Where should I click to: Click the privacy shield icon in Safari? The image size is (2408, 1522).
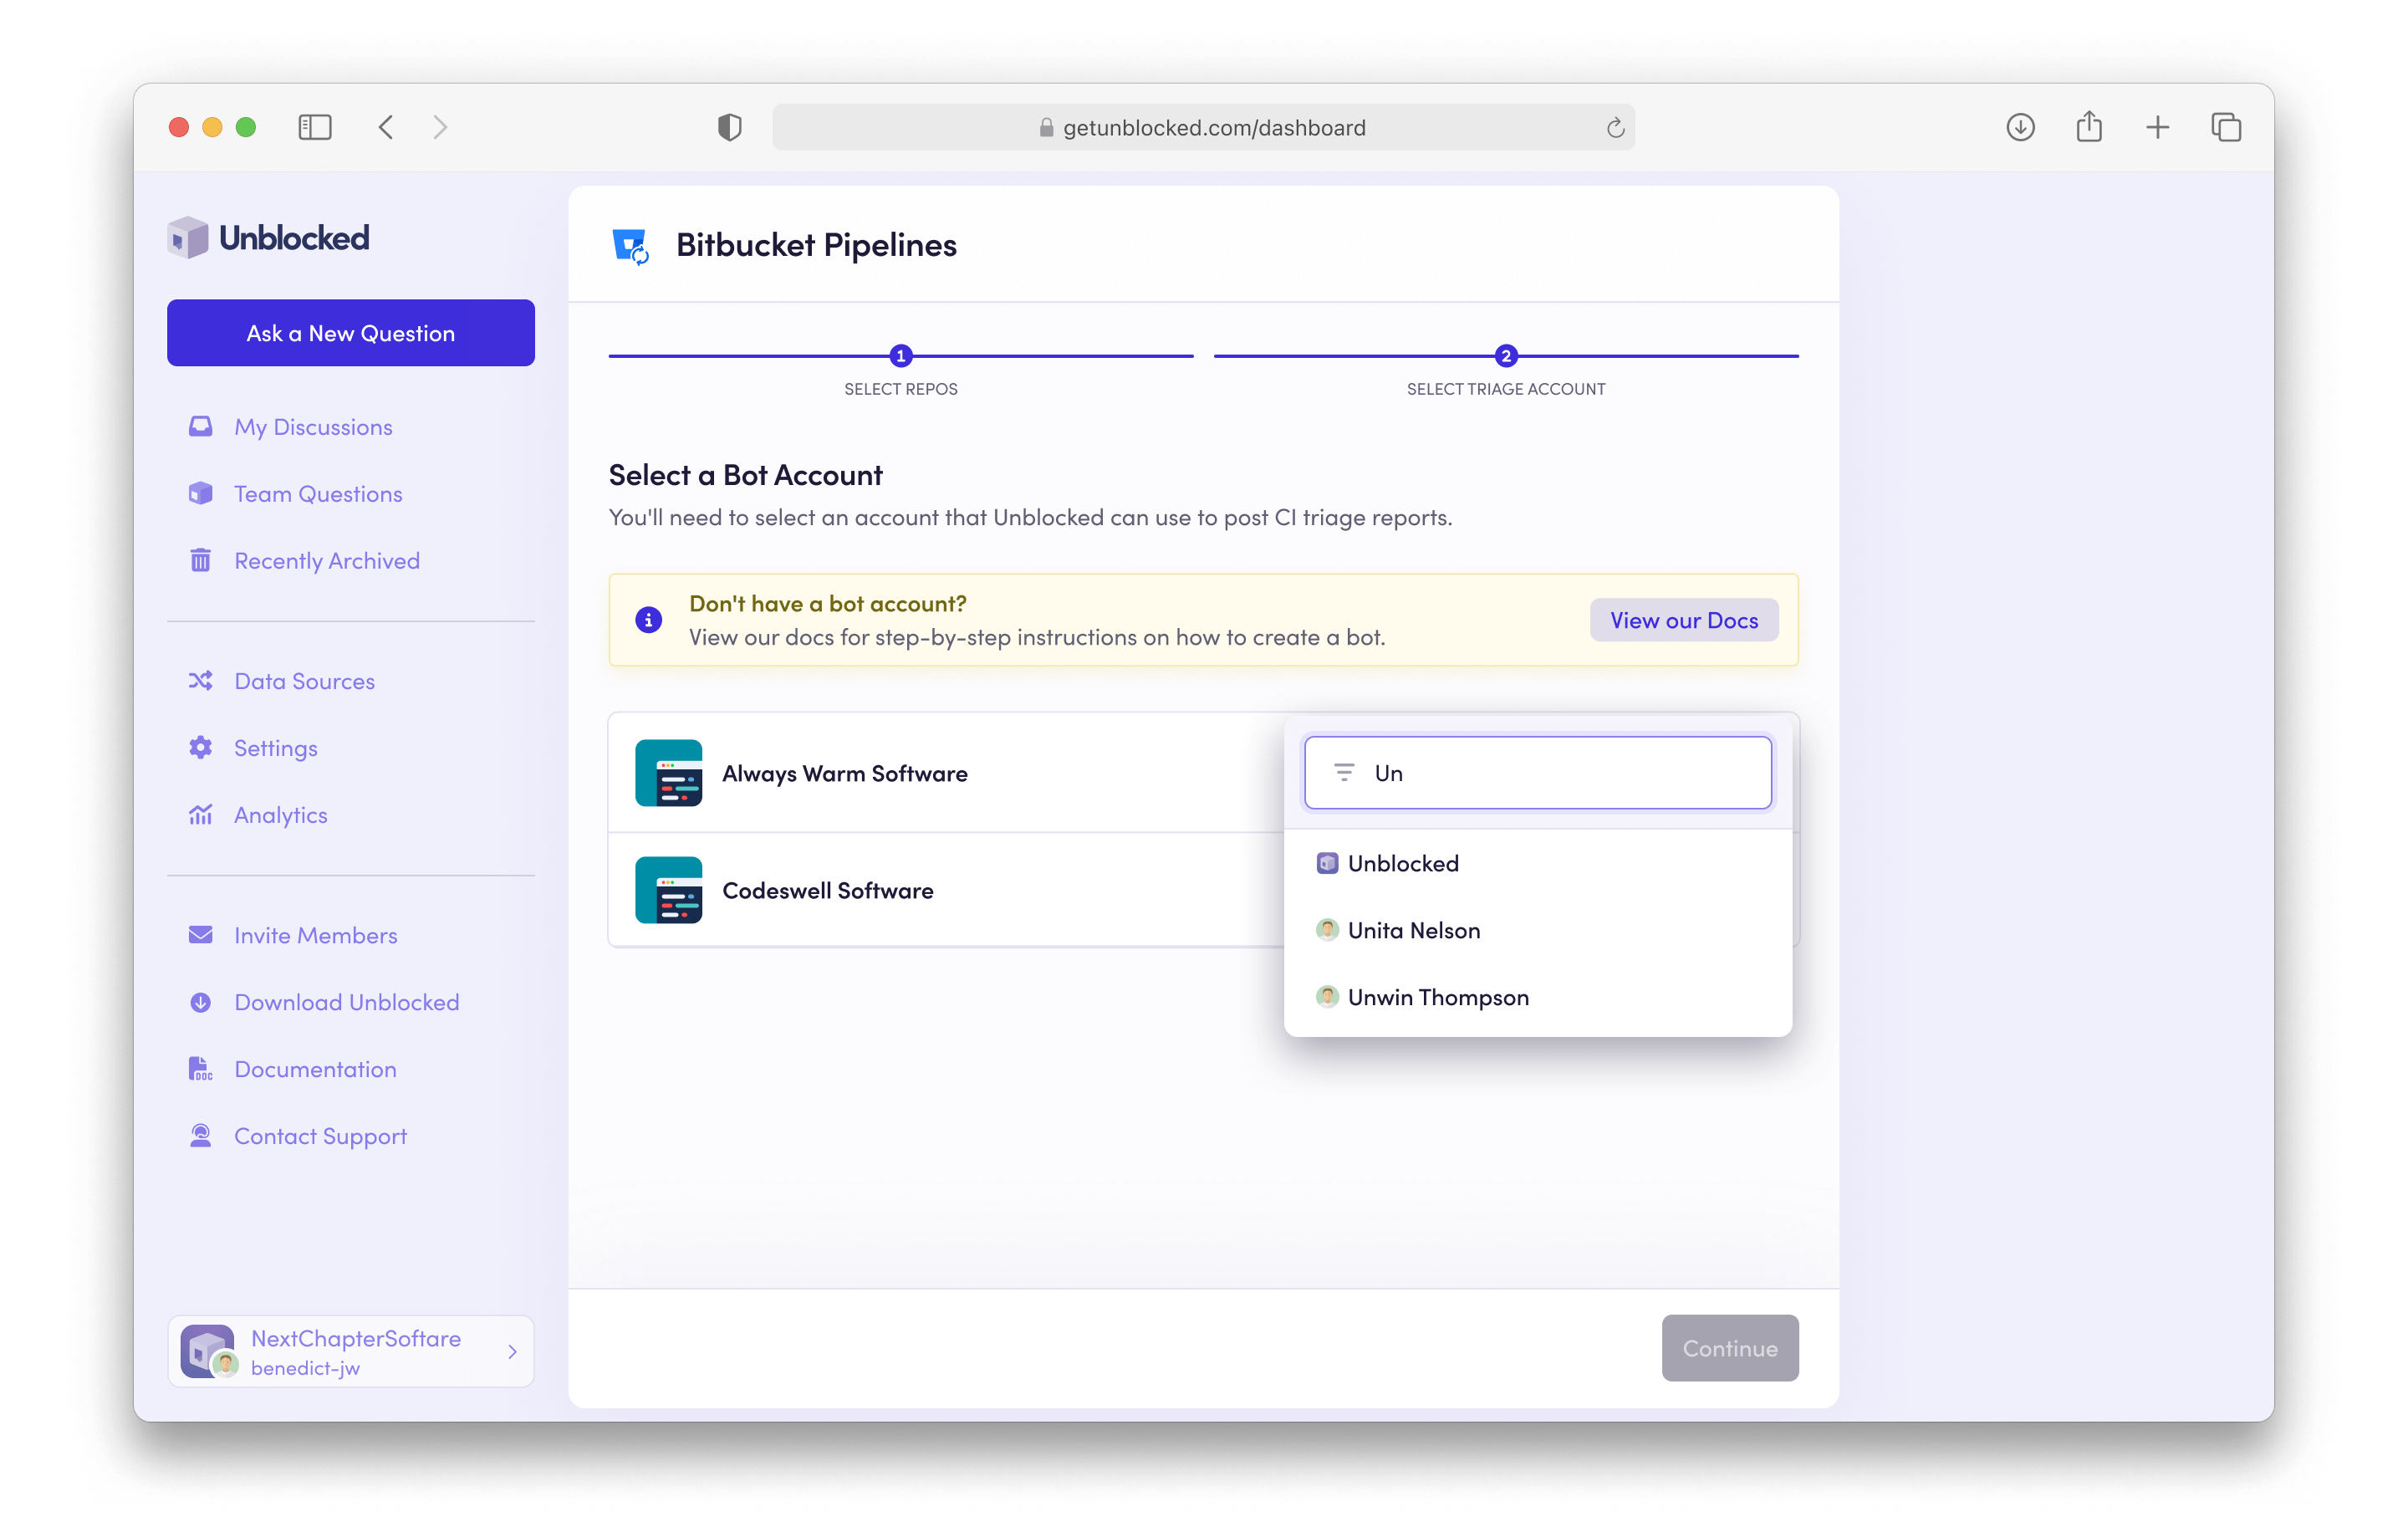[730, 127]
